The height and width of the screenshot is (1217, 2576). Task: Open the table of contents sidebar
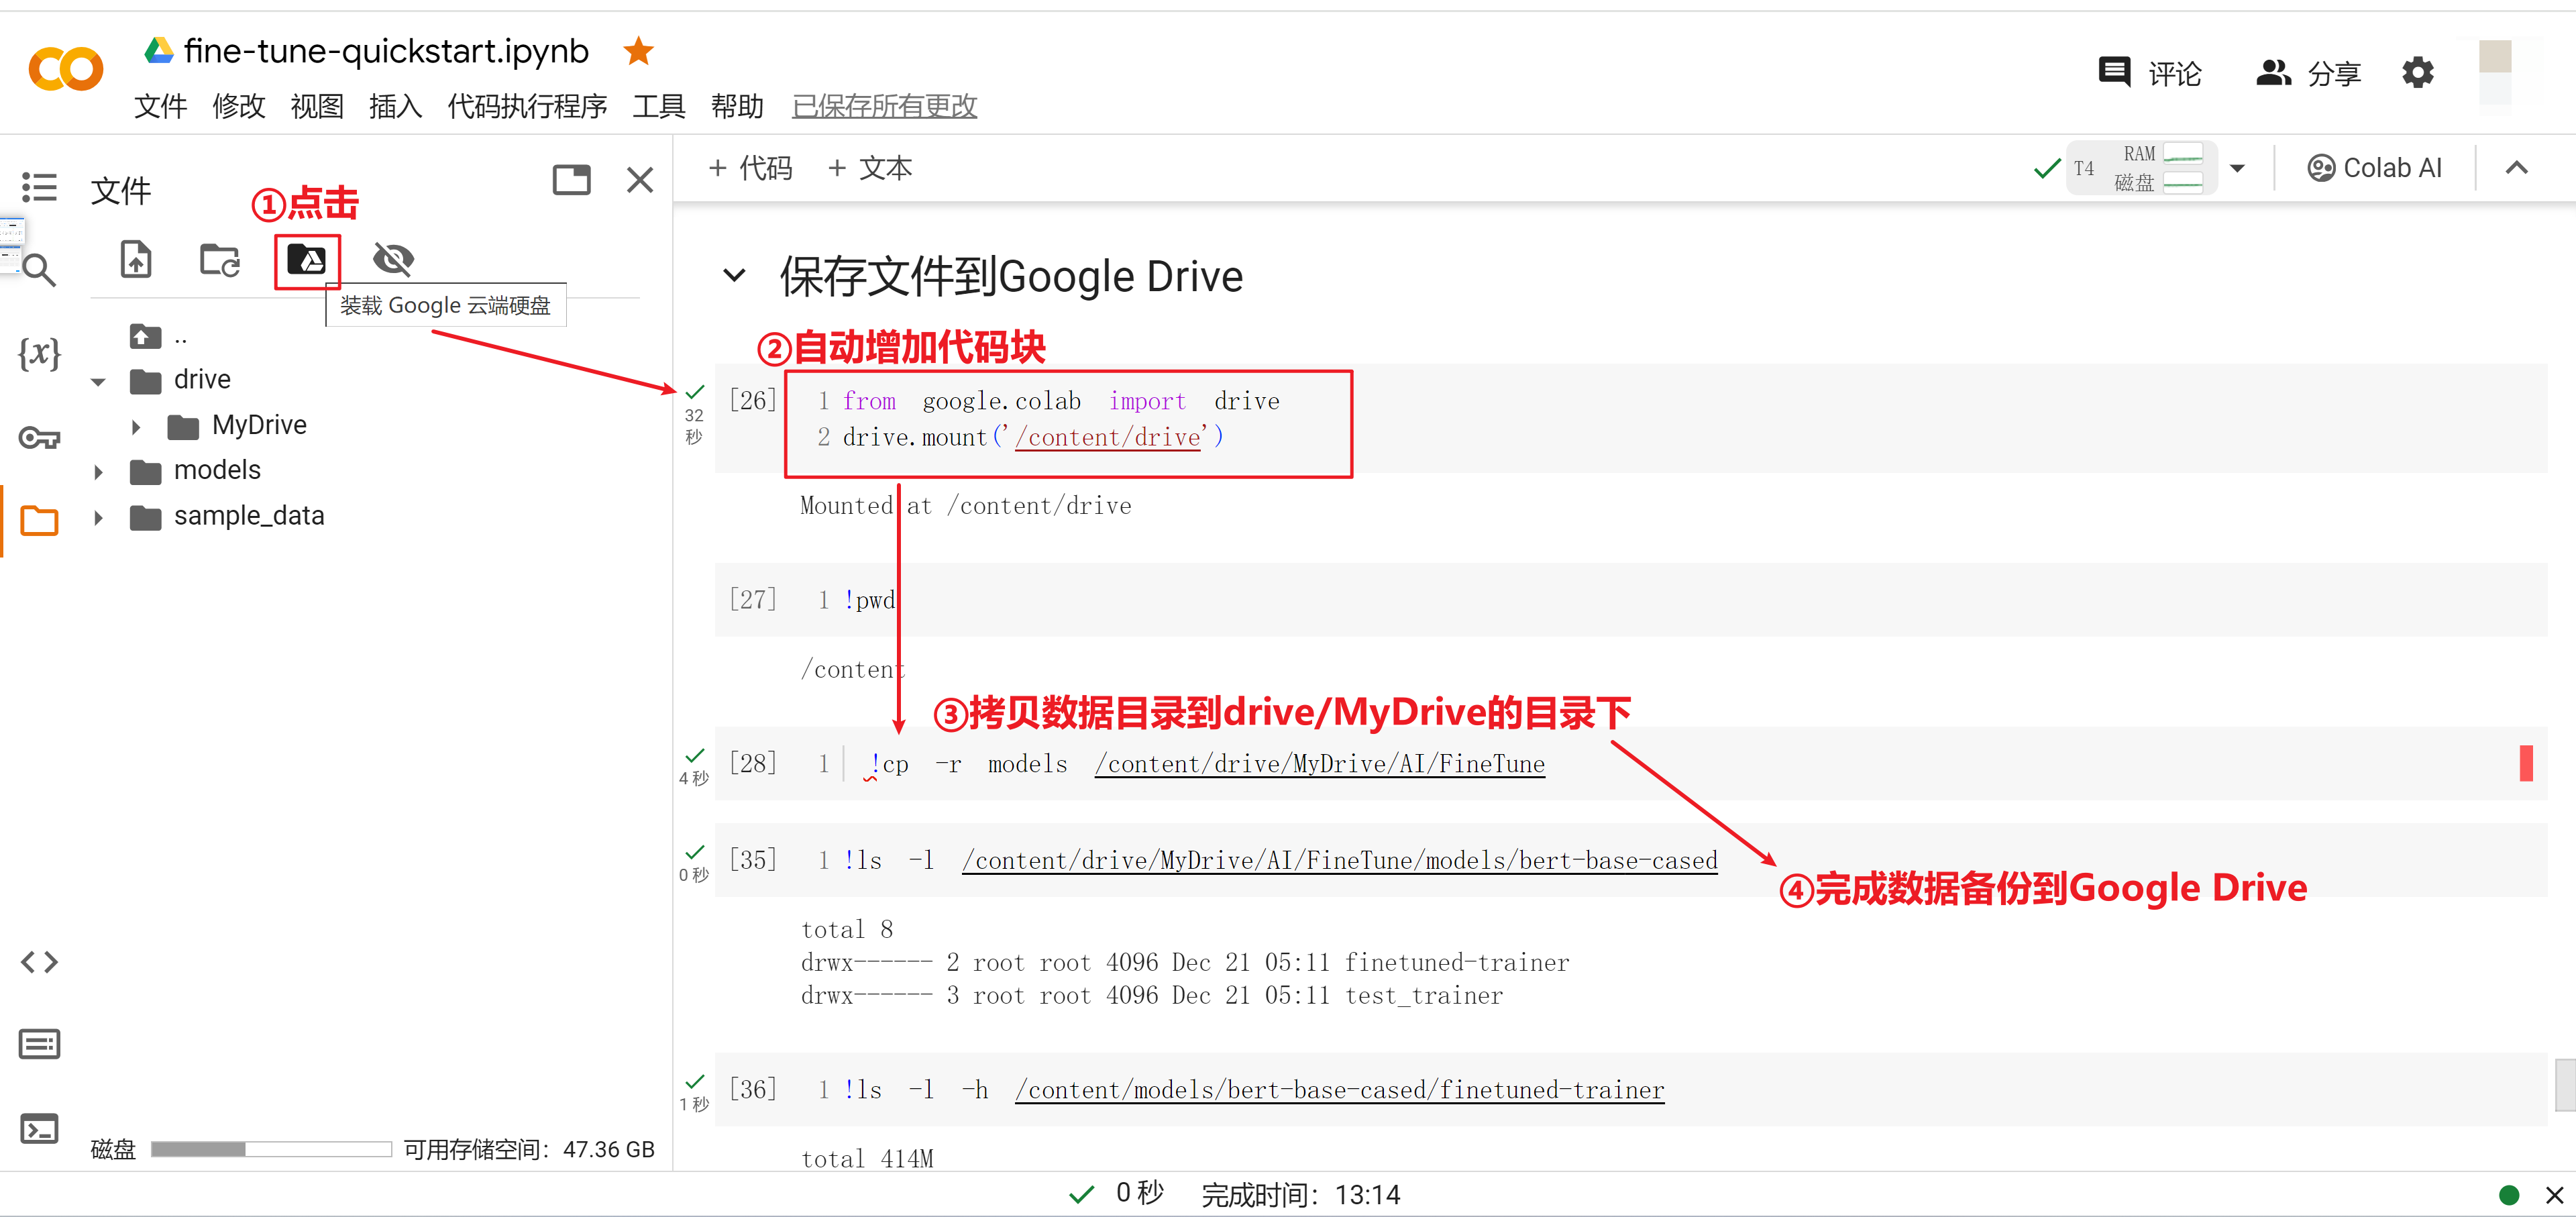coord(39,187)
